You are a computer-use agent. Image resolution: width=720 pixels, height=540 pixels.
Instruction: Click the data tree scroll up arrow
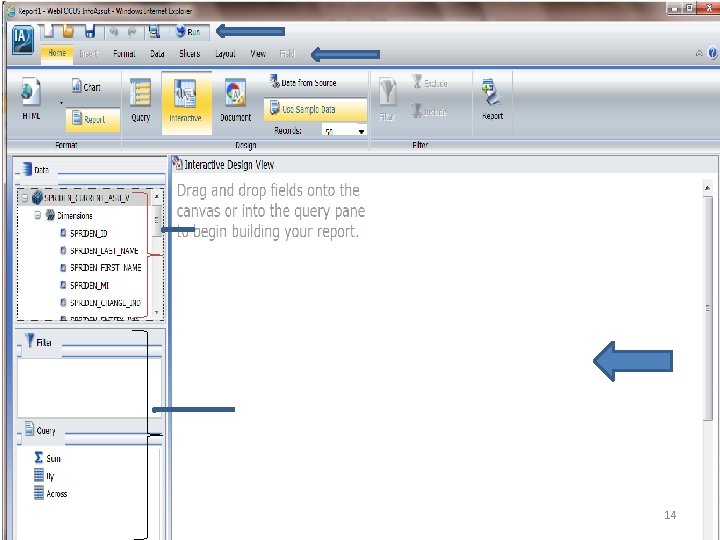[157, 197]
